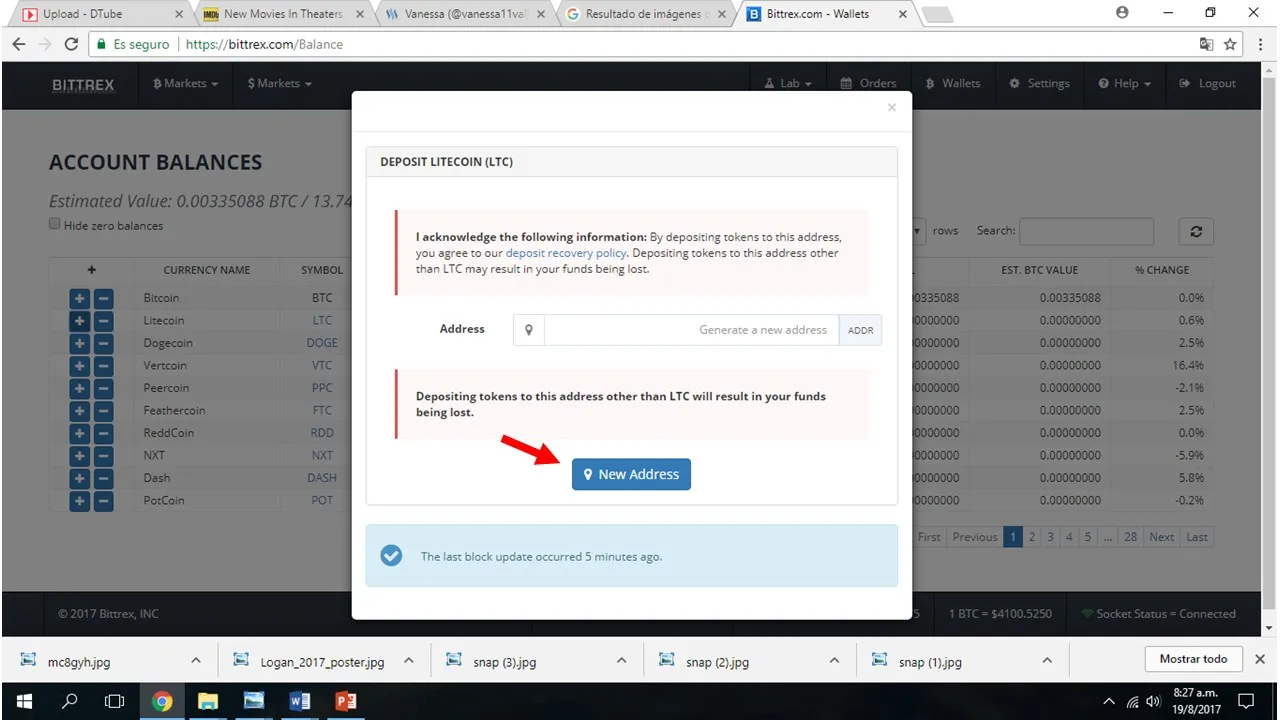Open Word from the taskbar
1280x720 pixels.
click(300, 701)
